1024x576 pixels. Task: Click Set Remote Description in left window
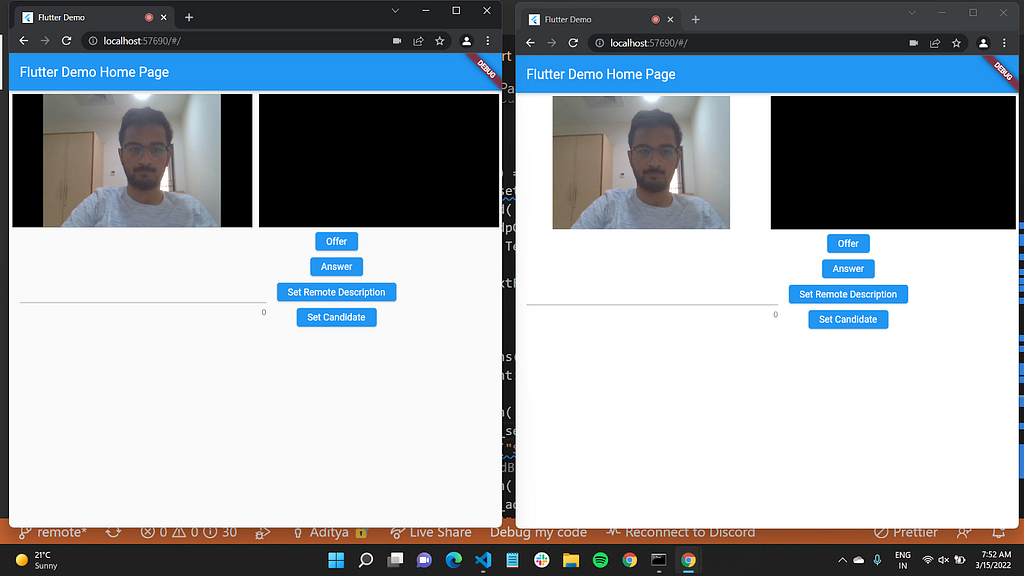[336, 292]
